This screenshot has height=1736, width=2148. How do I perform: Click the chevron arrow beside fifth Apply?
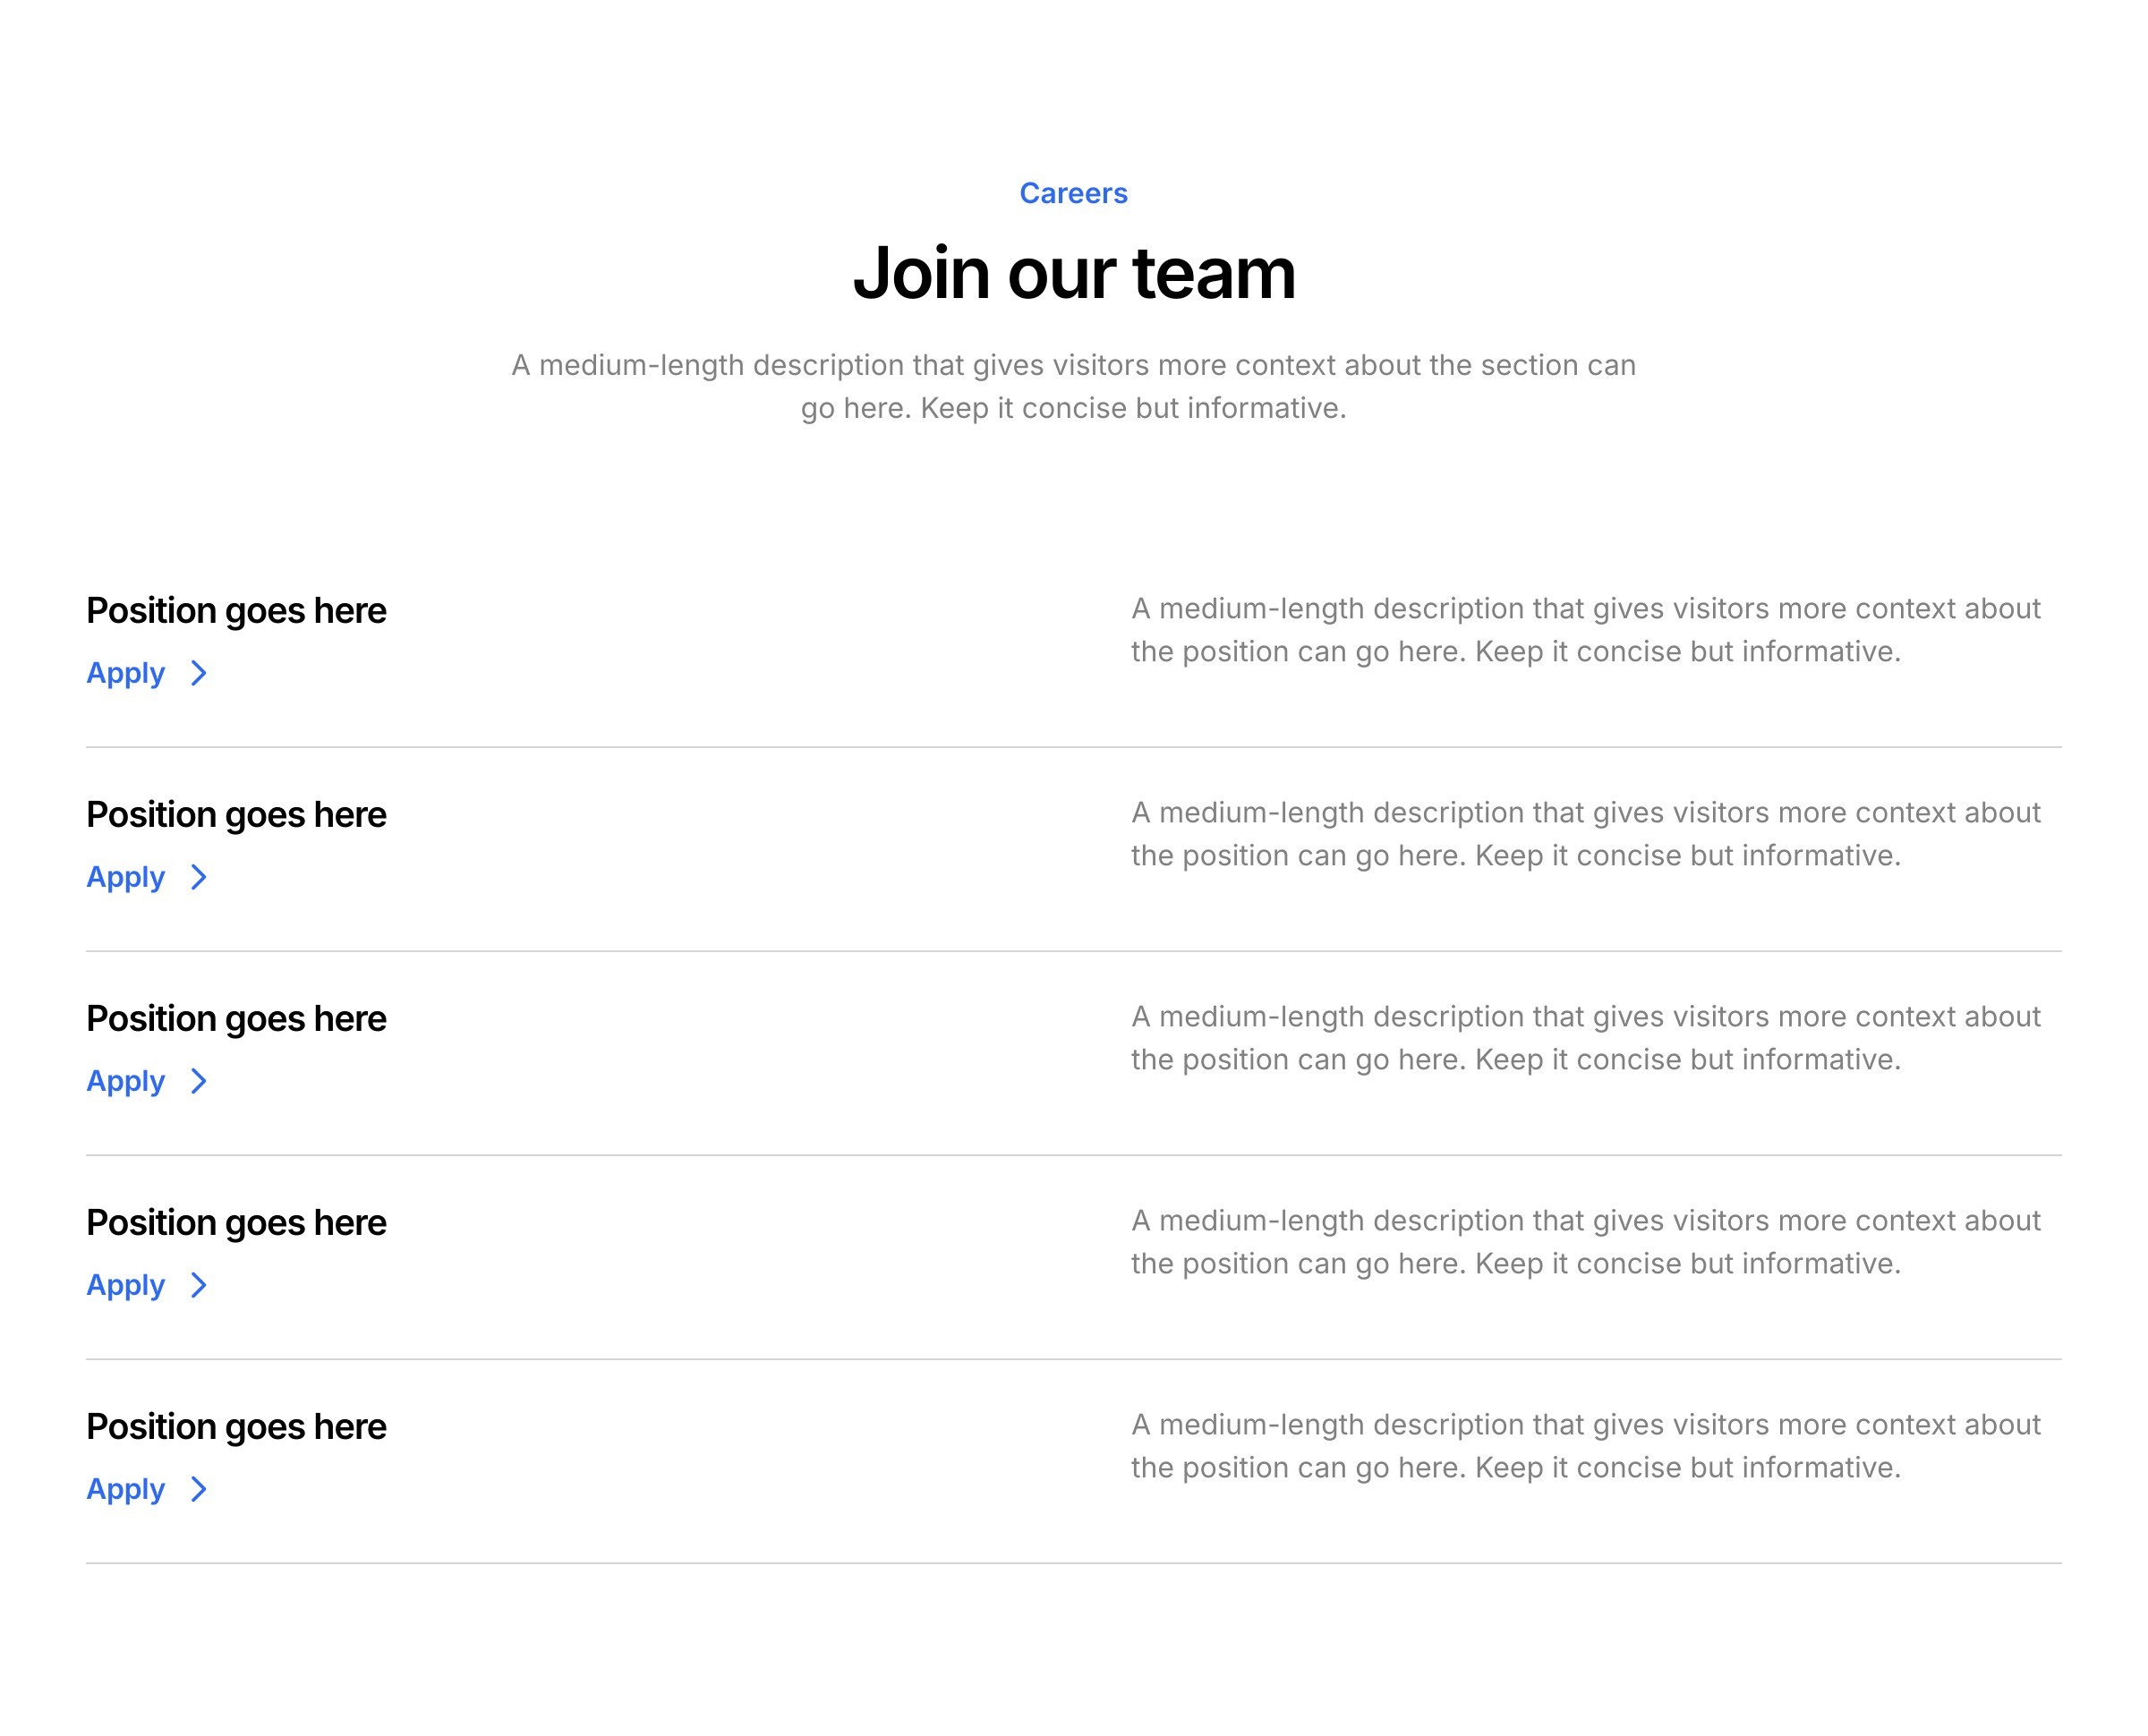pyautogui.click(x=199, y=1489)
